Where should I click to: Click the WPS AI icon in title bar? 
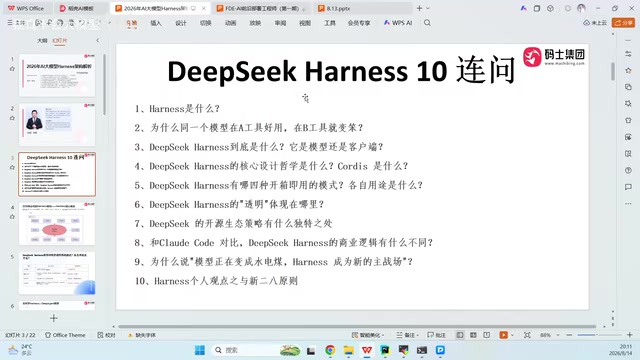tap(523, 8)
